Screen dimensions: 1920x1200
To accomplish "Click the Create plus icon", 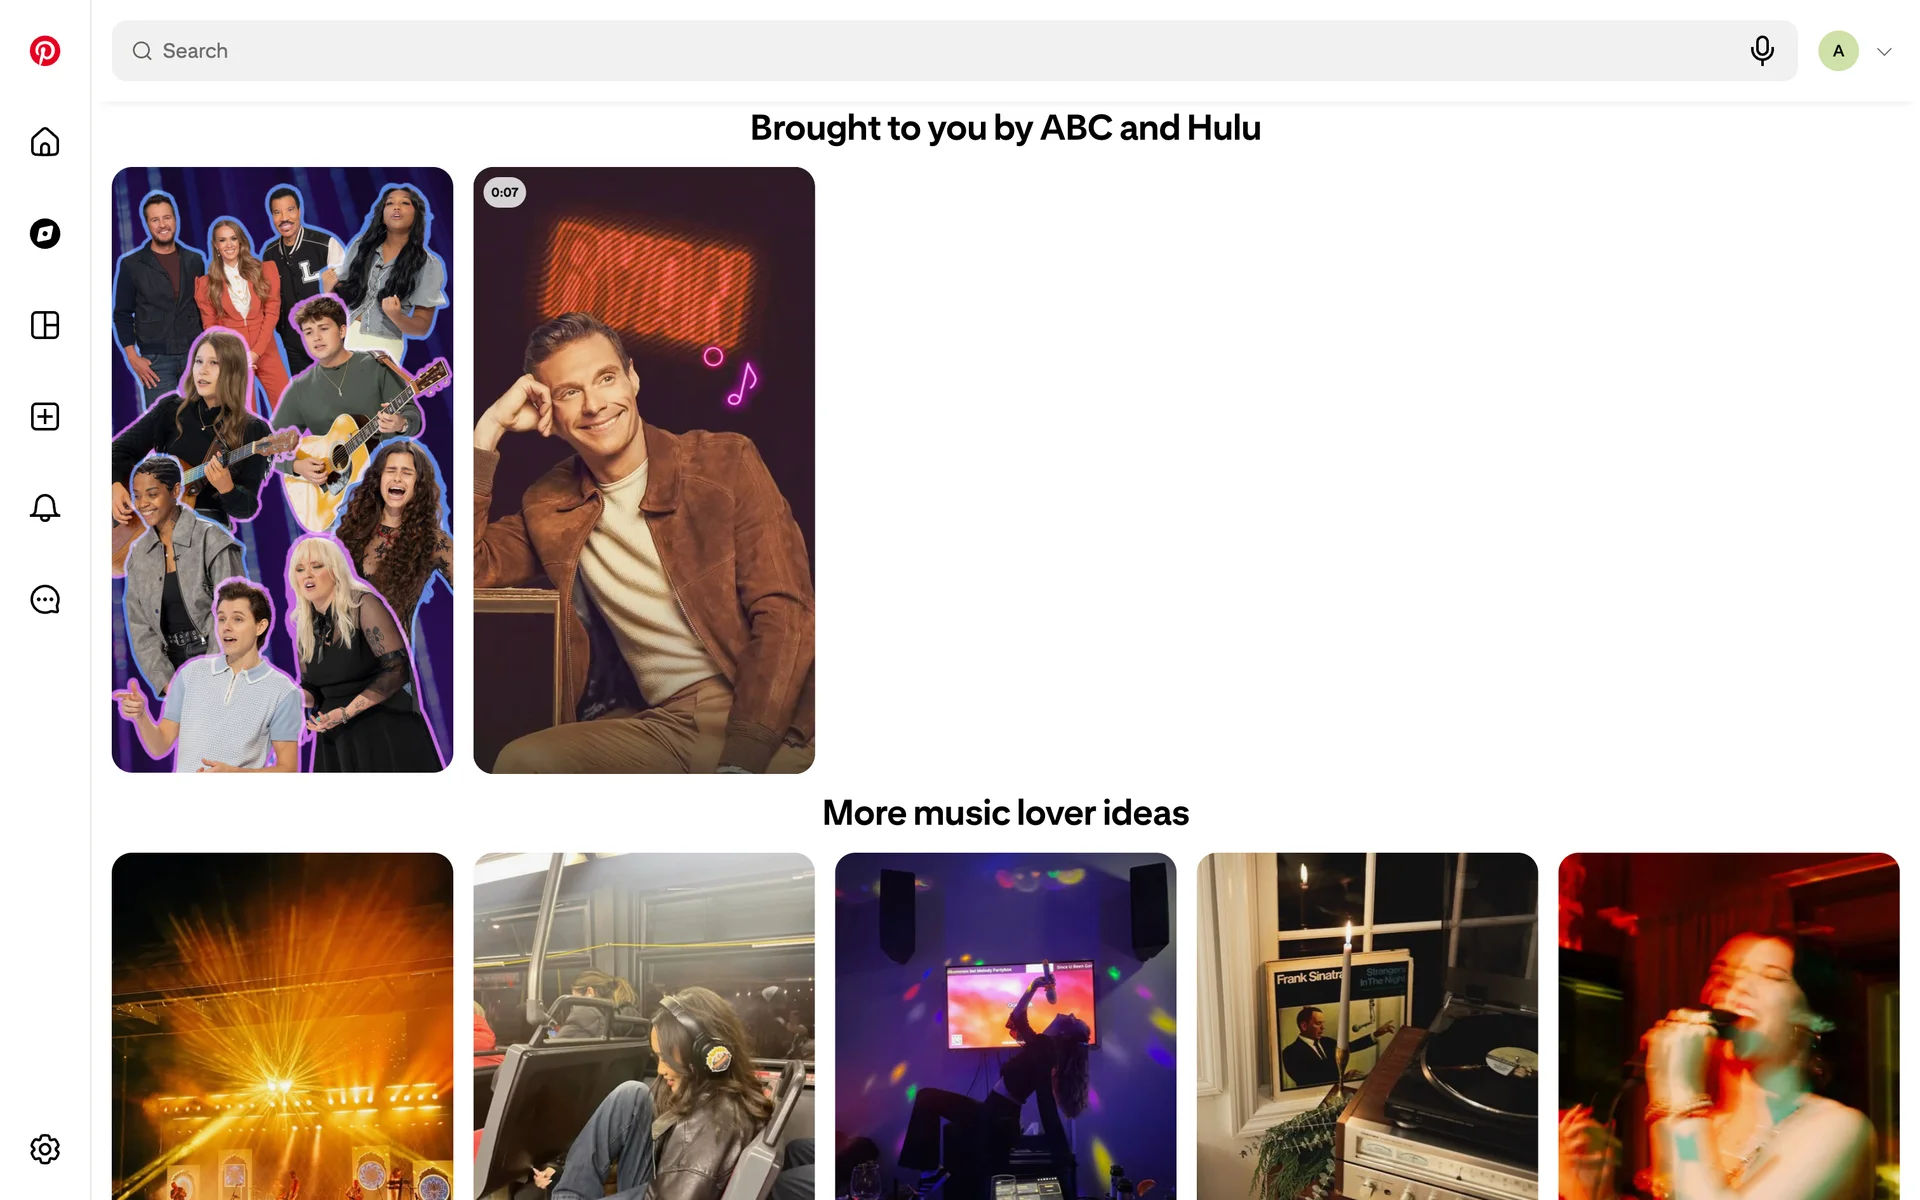I will (x=45, y=417).
